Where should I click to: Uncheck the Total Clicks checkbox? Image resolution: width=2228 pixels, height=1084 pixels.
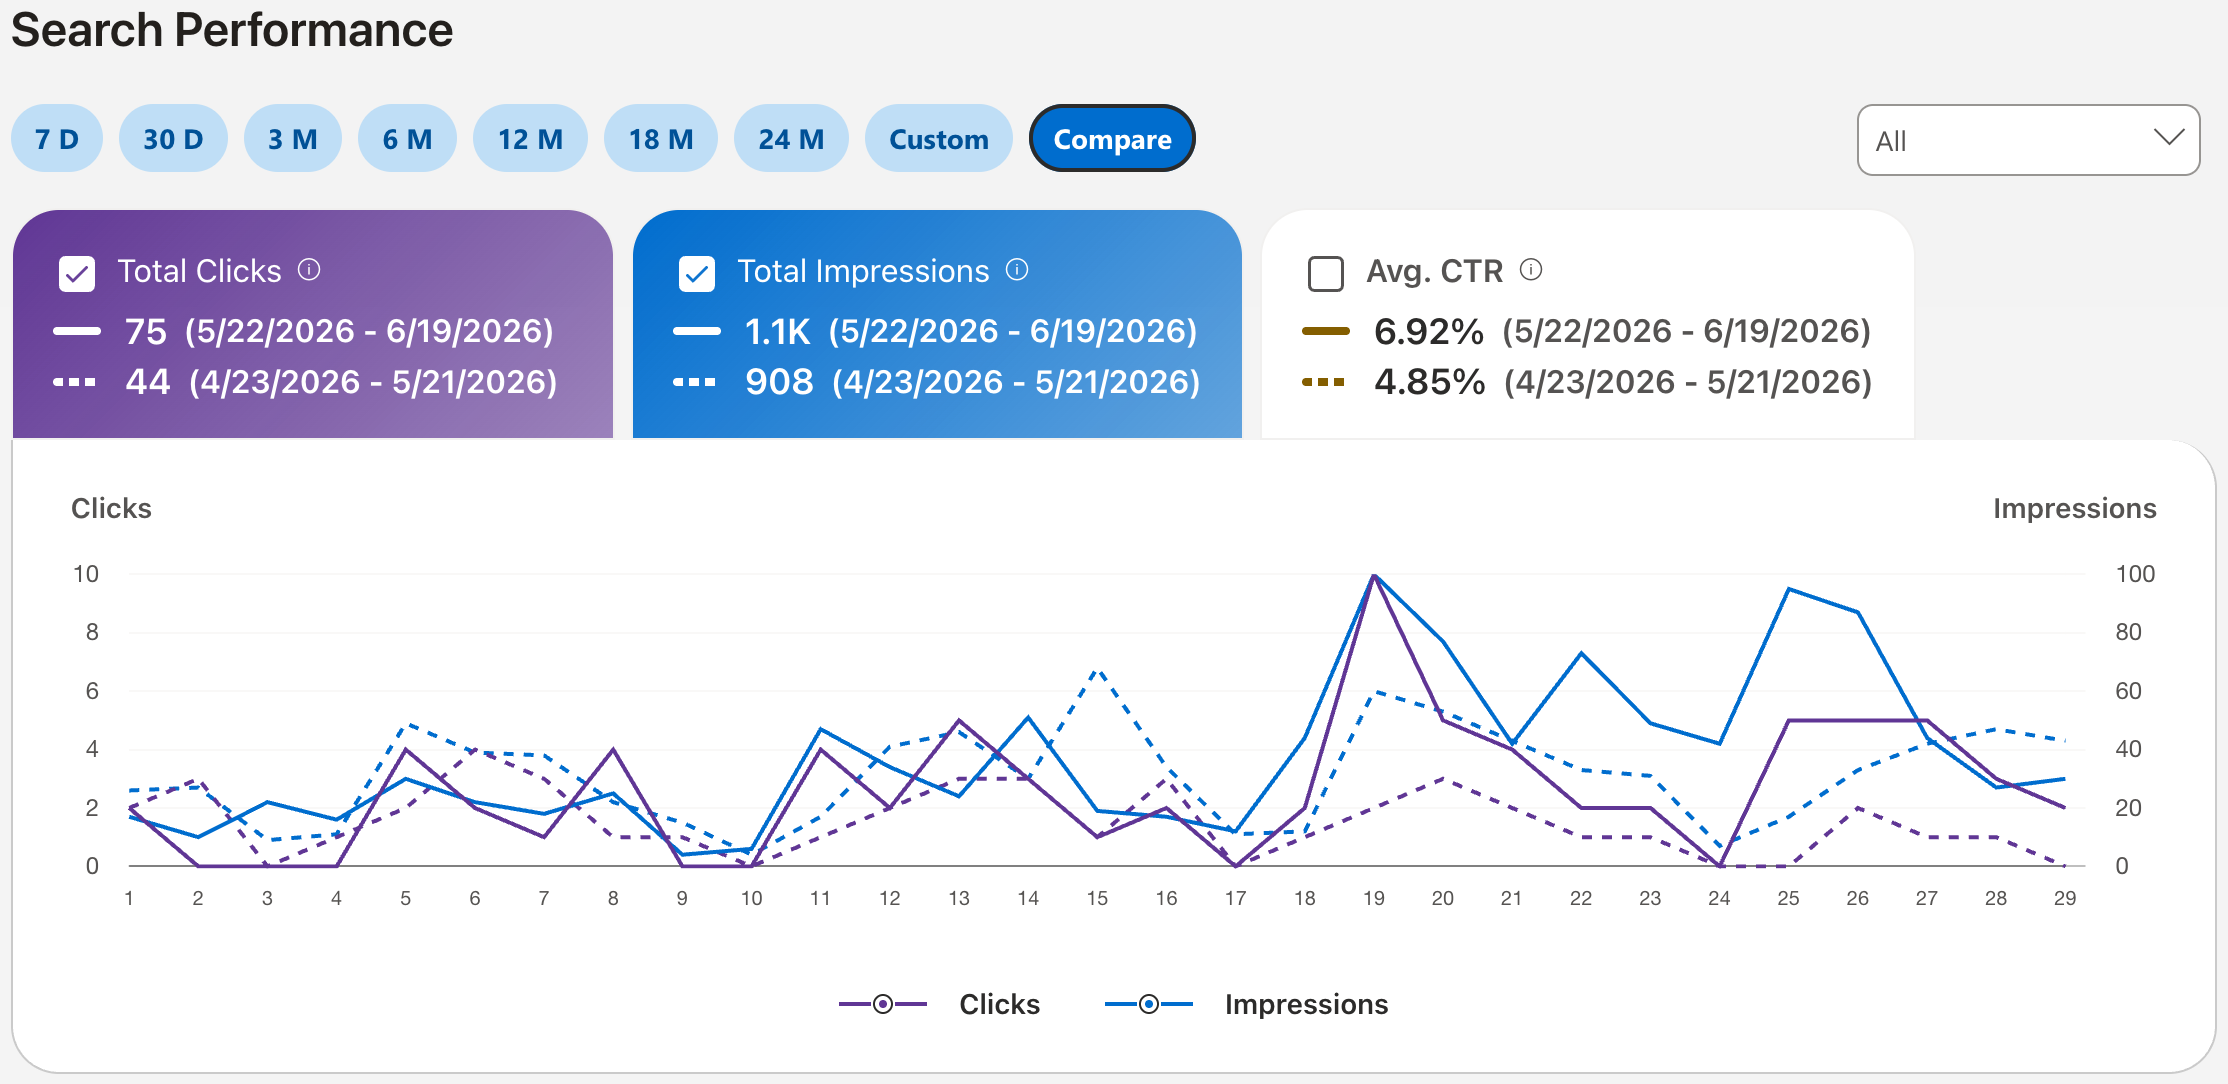(77, 273)
